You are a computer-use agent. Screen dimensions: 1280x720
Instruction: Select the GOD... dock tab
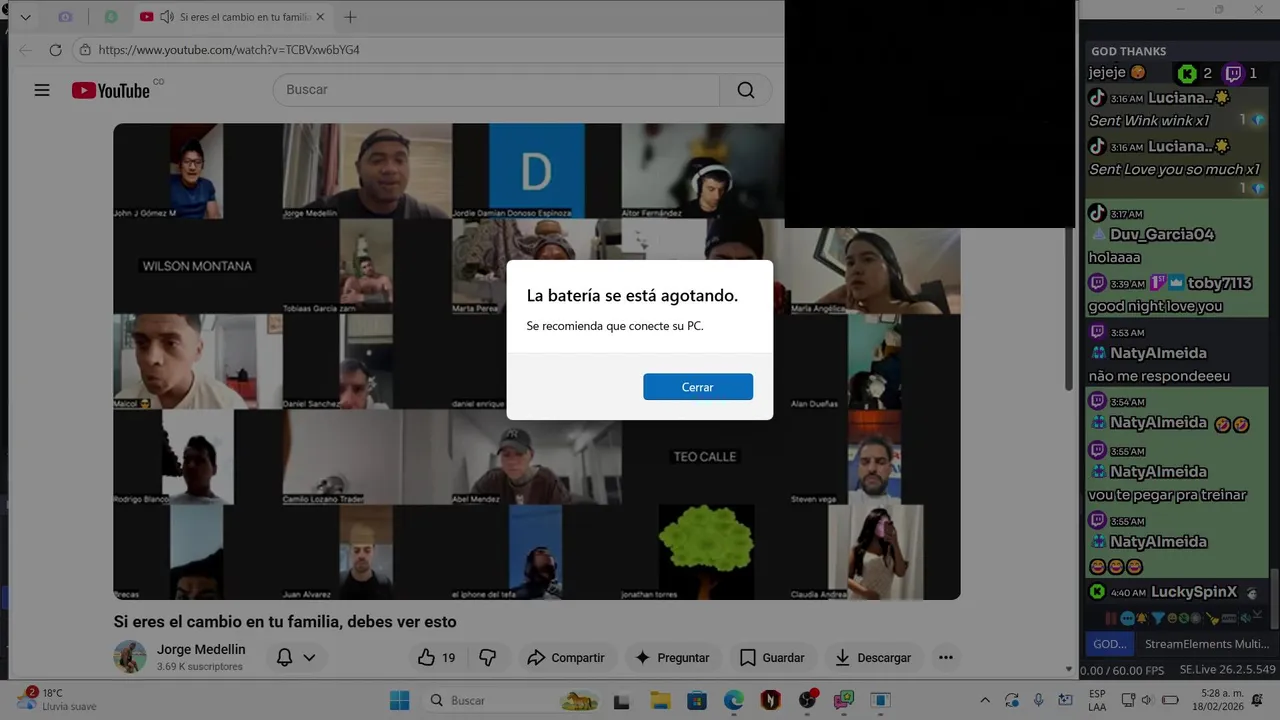(x=1109, y=644)
